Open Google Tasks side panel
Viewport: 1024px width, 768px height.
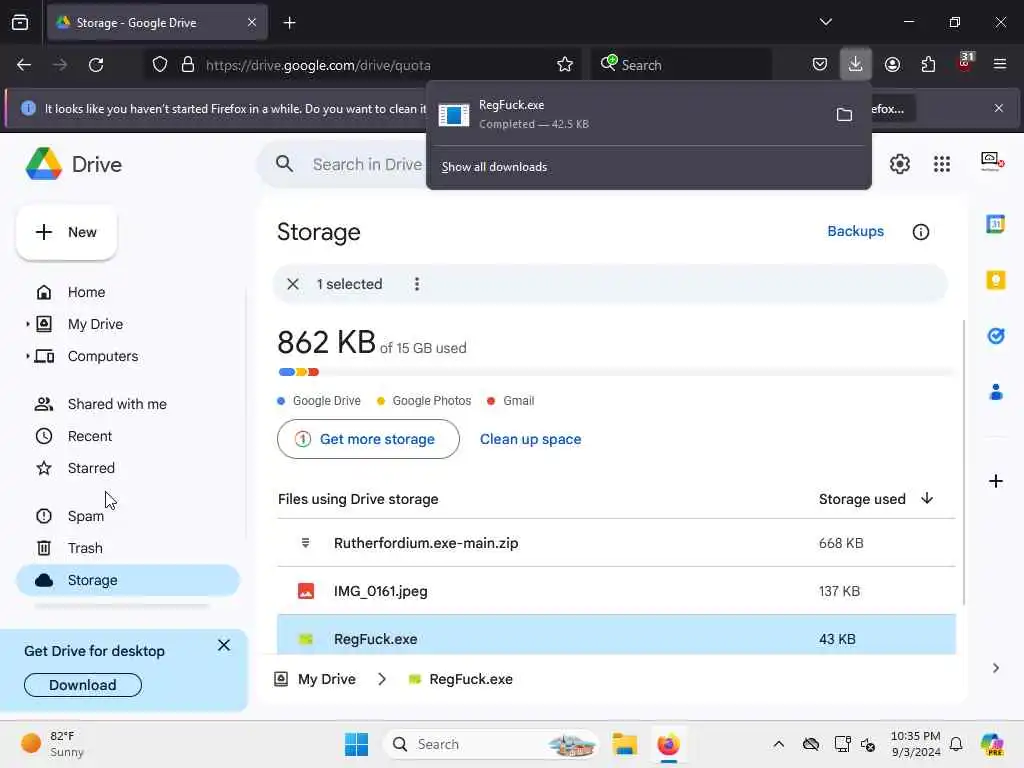995,336
